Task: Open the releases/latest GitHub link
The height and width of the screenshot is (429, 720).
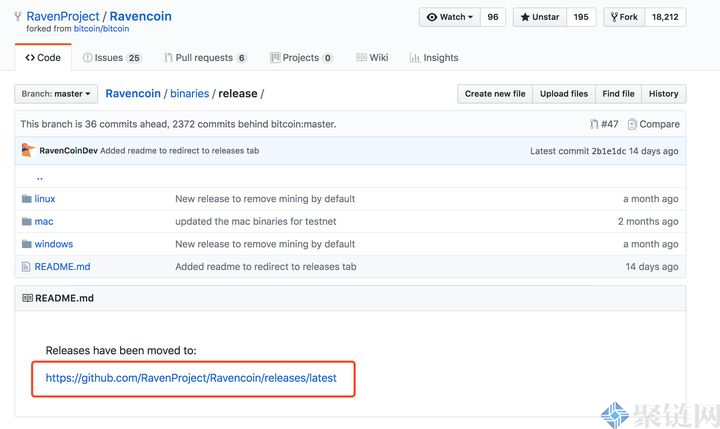Action: click(191, 378)
